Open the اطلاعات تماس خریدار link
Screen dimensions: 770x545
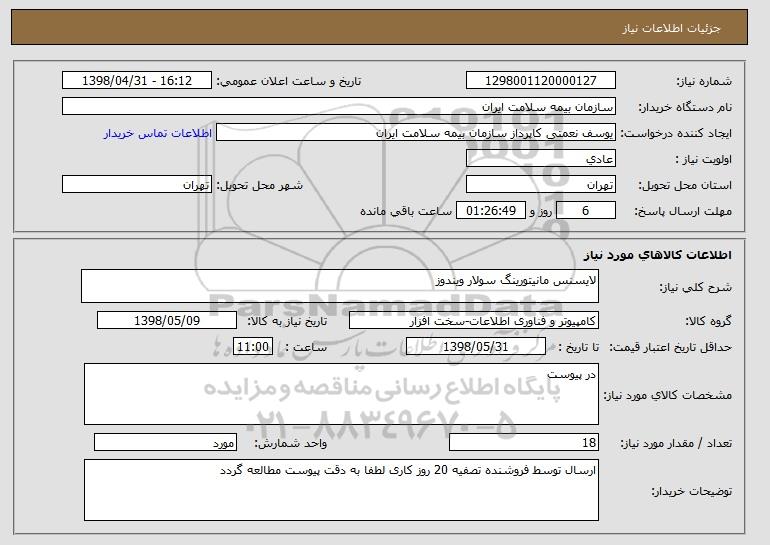pyautogui.click(x=158, y=133)
